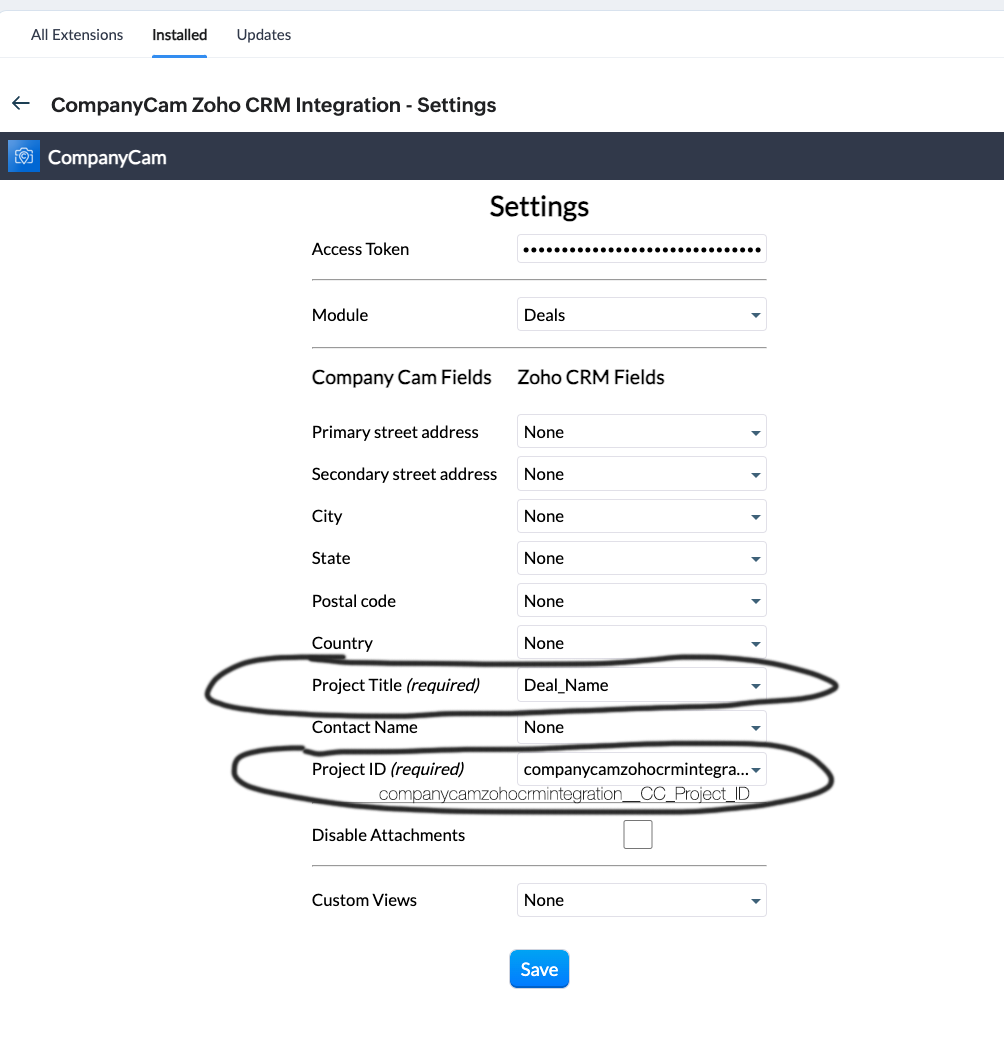Screen dimensions: 1004x1057
Task: Expand the Postal code dropdown
Action: tap(641, 601)
